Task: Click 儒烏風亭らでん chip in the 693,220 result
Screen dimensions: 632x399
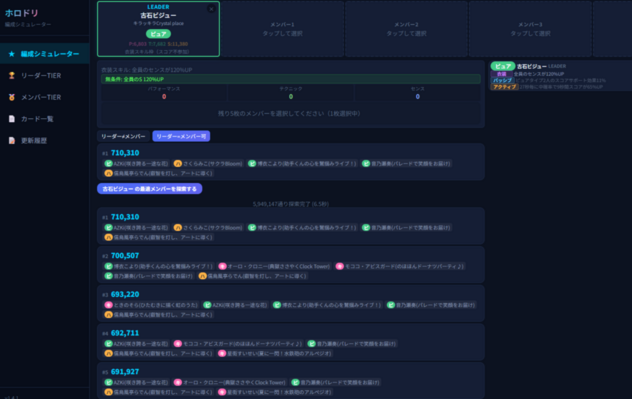Action: [x=159, y=315]
